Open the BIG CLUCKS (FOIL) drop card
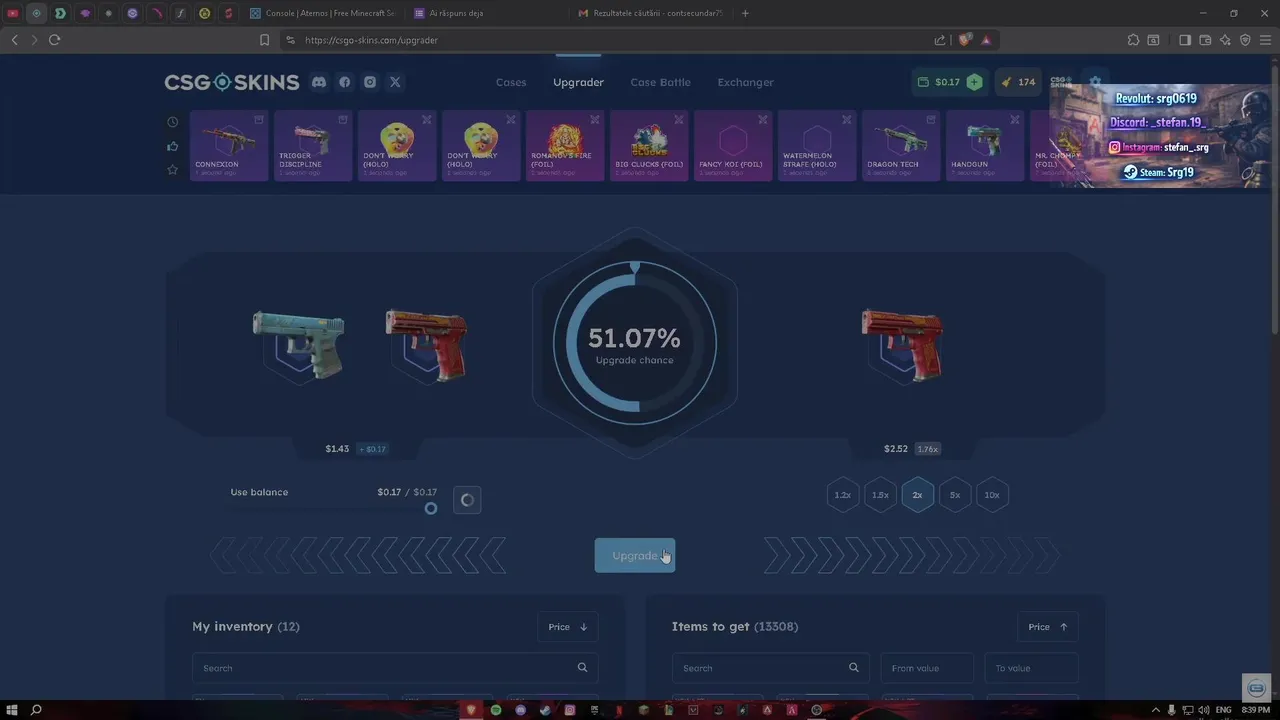The width and height of the screenshot is (1280, 720). pyautogui.click(x=649, y=146)
